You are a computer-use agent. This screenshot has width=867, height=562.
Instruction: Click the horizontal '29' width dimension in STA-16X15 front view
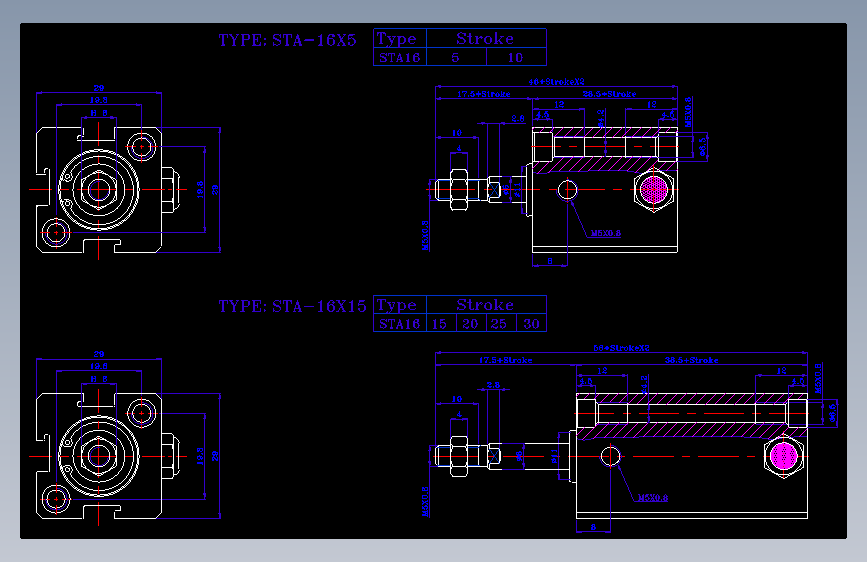(x=98, y=354)
